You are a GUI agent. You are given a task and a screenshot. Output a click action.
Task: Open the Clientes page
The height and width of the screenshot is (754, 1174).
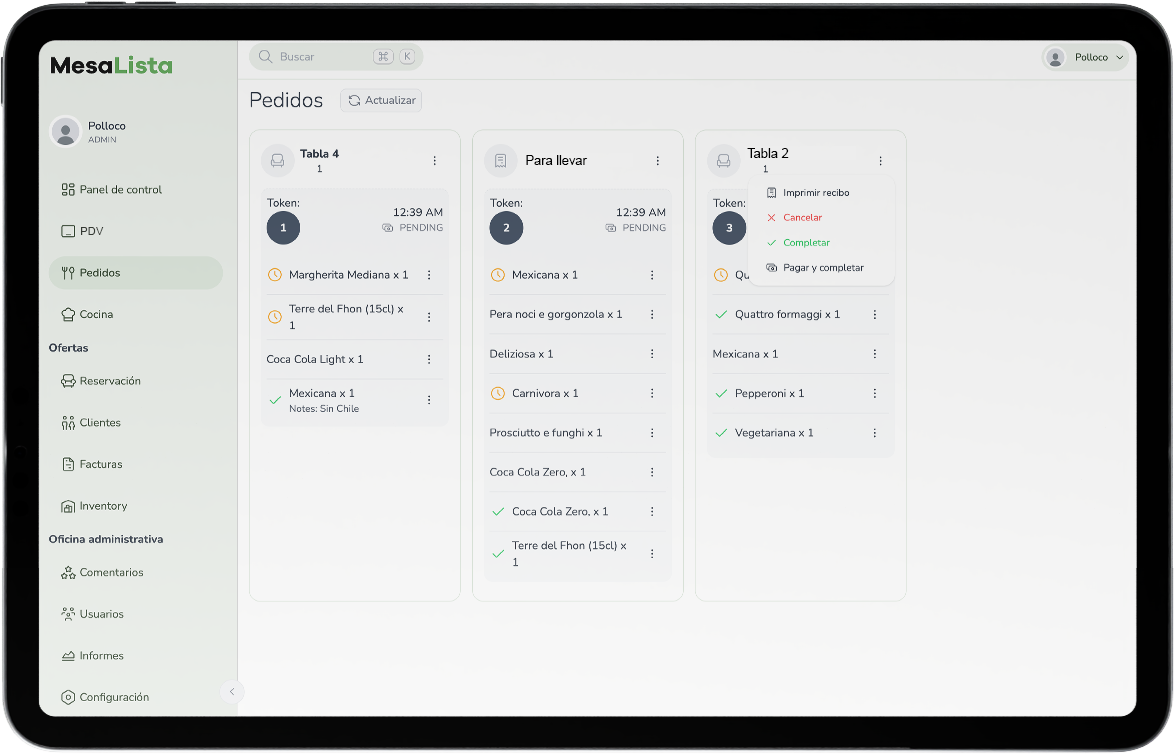pyautogui.click(x=100, y=423)
